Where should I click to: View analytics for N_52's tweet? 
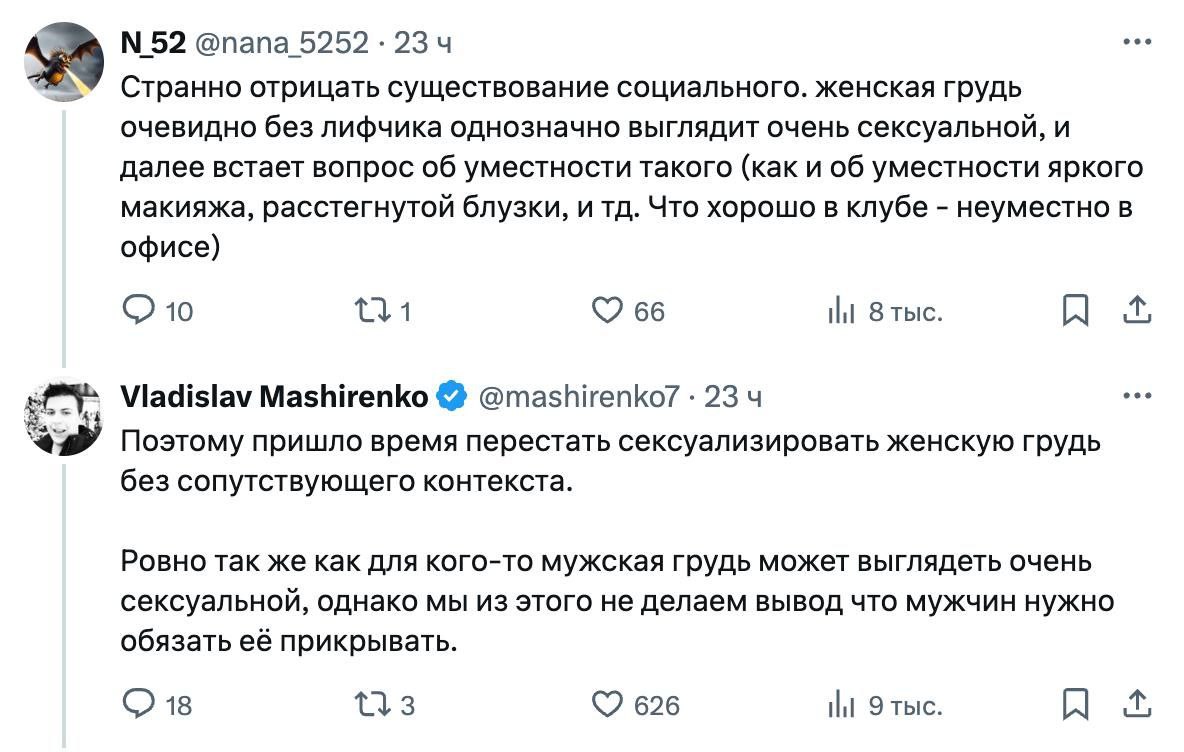(840, 312)
